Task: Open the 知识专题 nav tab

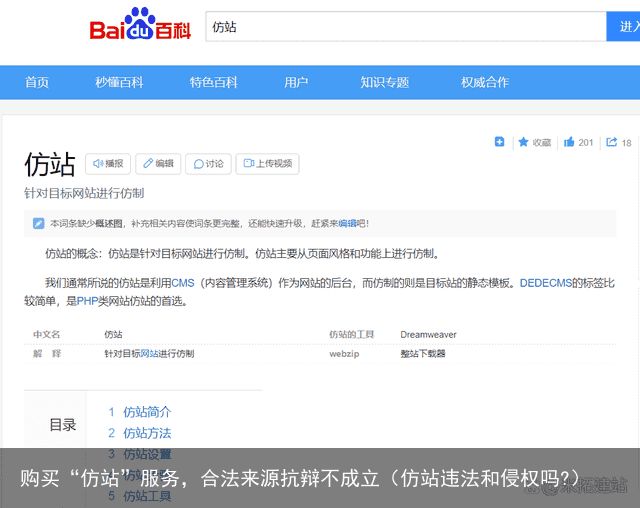Action: pos(384,82)
